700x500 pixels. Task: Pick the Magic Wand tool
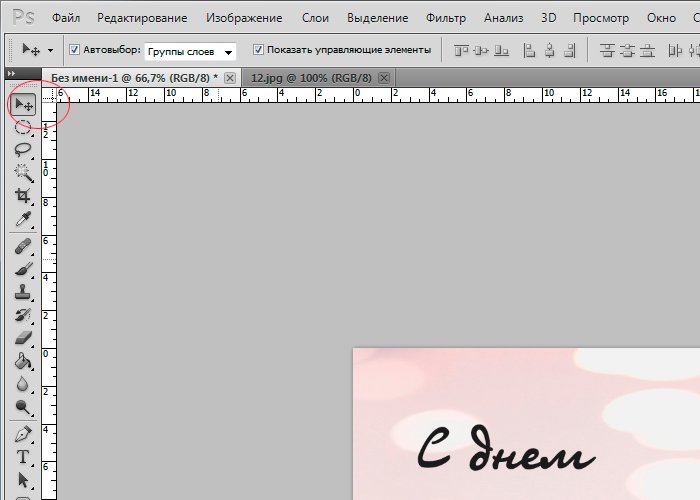pyautogui.click(x=22, y=172)
